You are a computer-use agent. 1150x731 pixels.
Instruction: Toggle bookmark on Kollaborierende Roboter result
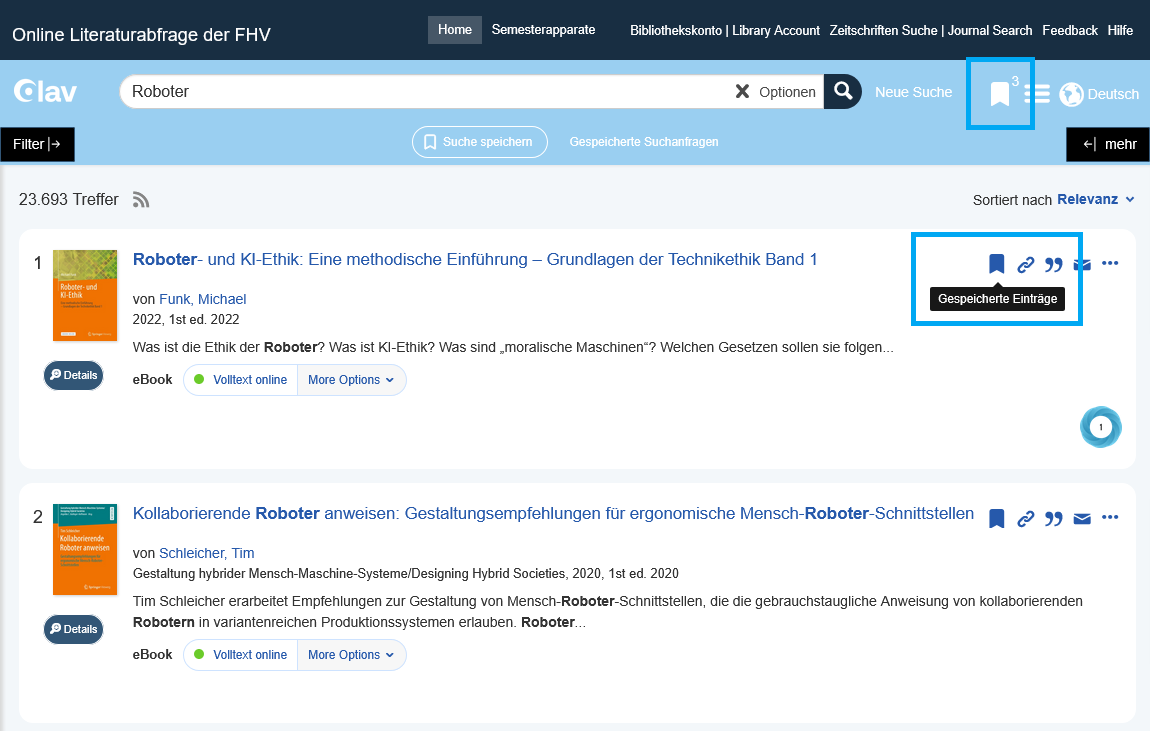[996, 519]
